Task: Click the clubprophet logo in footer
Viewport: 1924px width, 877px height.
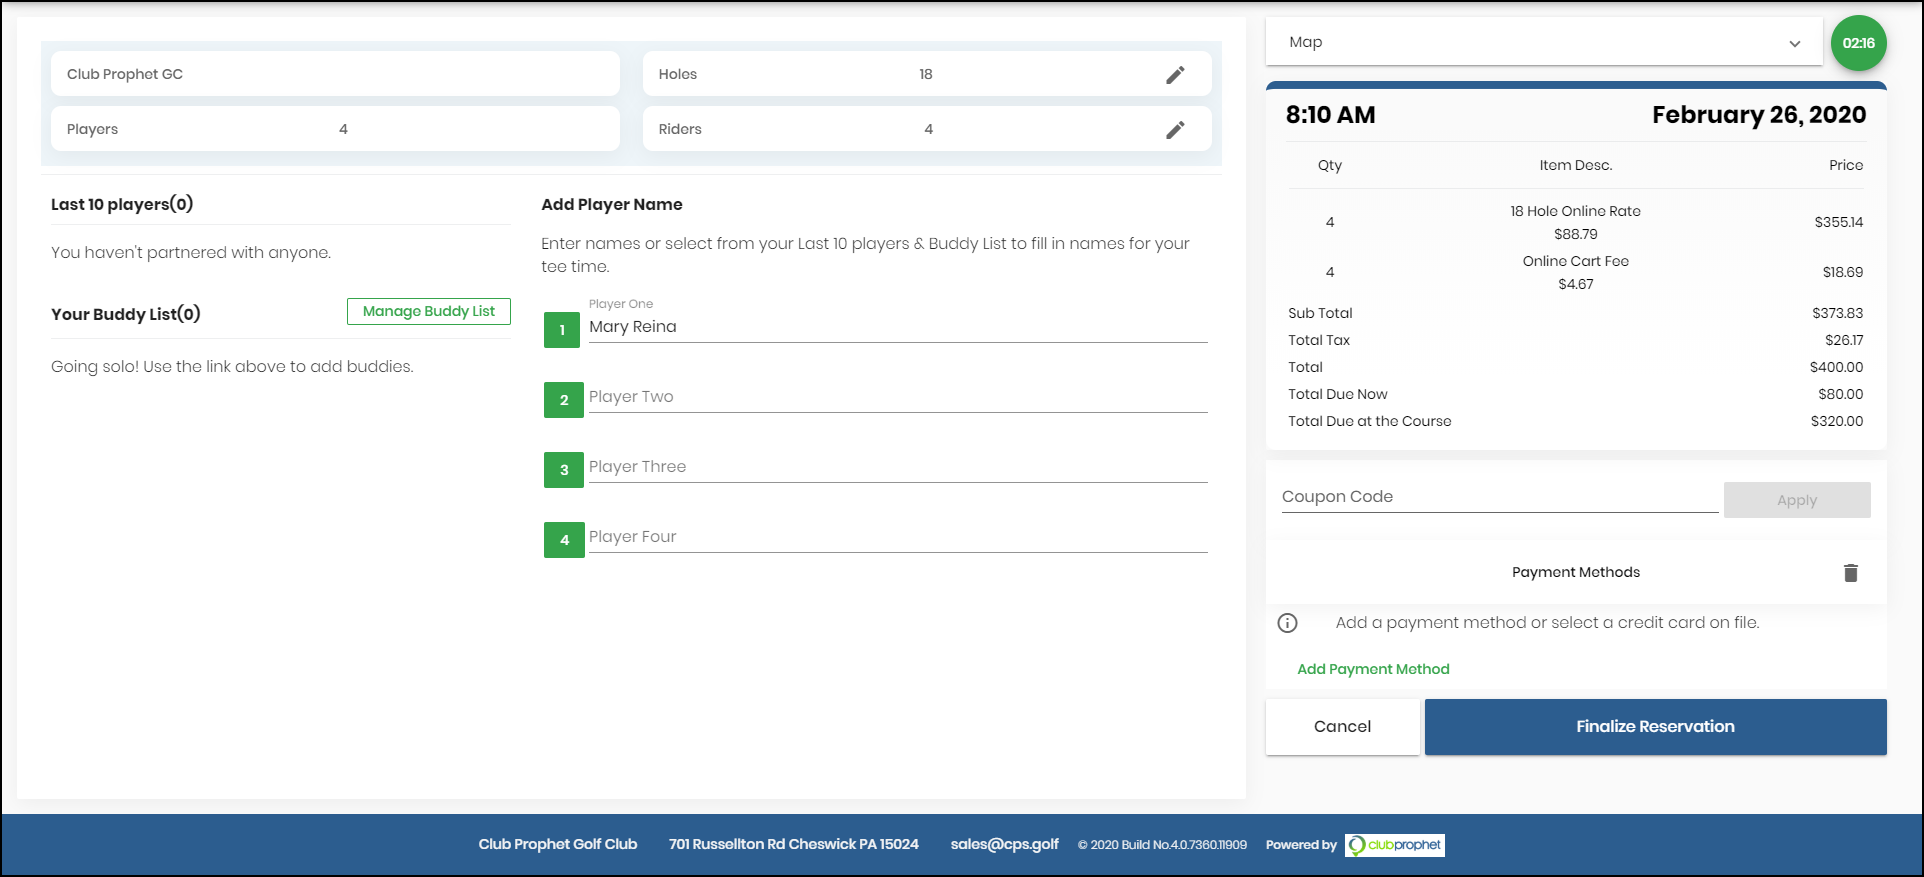Action: (x=1394, y=845)
